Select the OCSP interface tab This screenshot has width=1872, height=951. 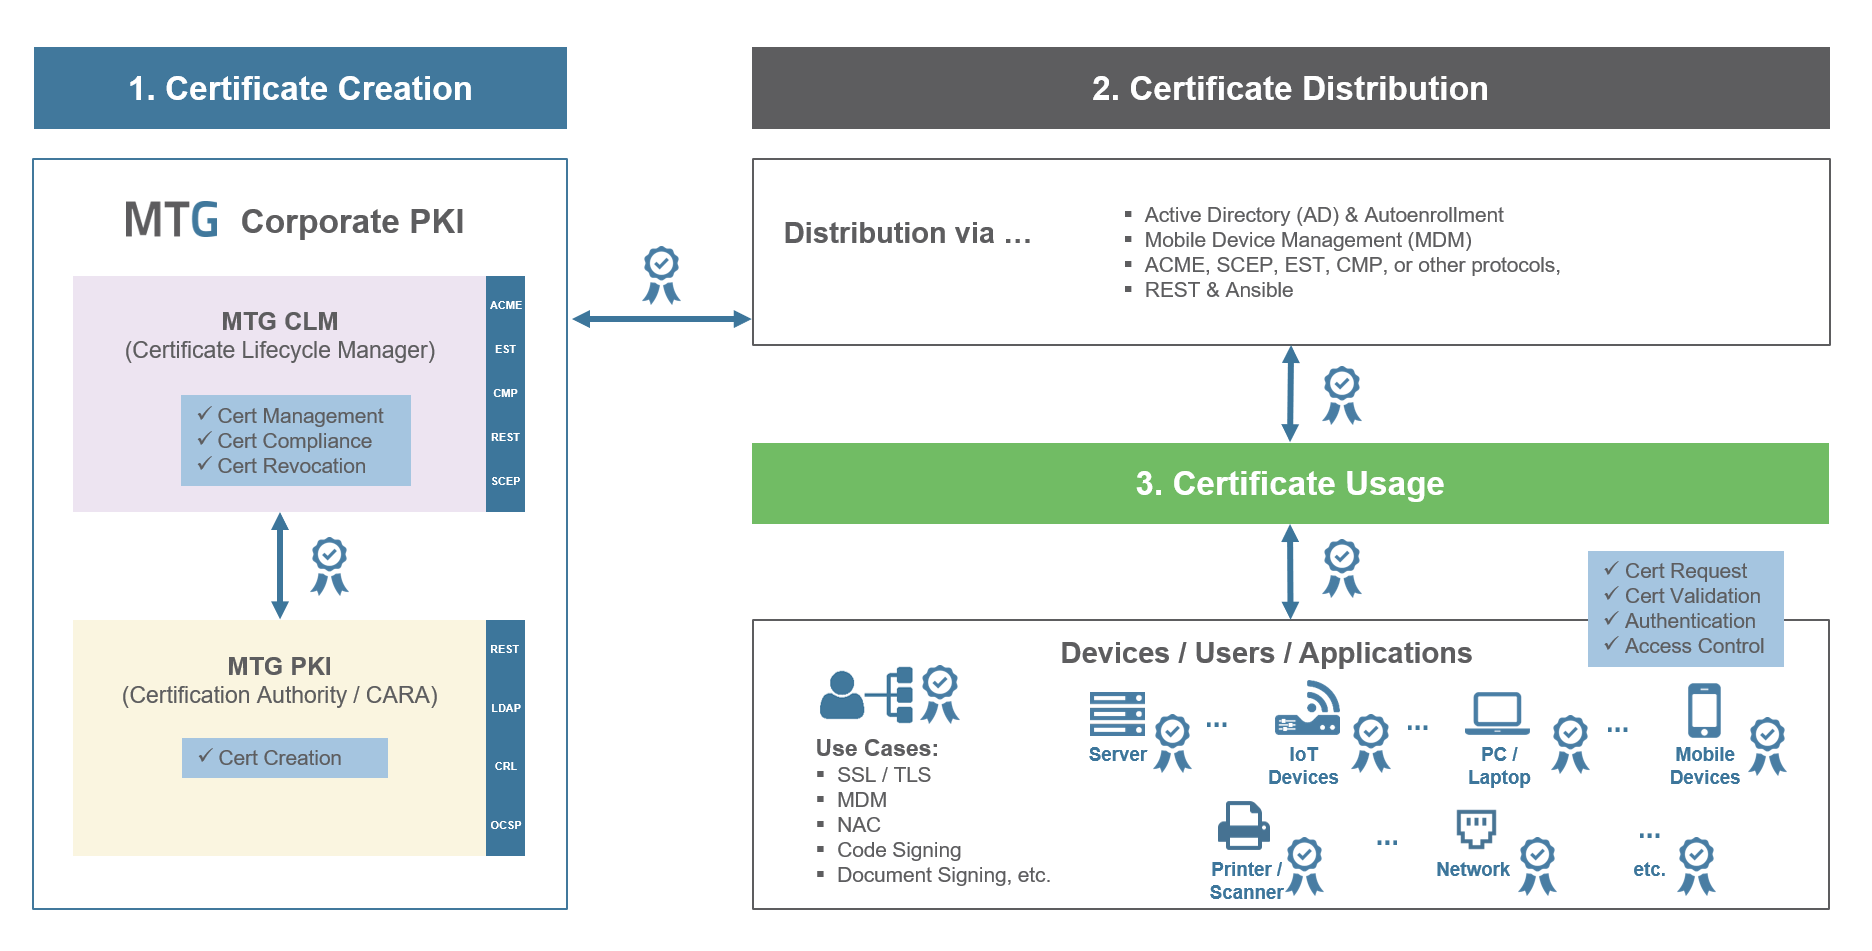coord(506,825)
